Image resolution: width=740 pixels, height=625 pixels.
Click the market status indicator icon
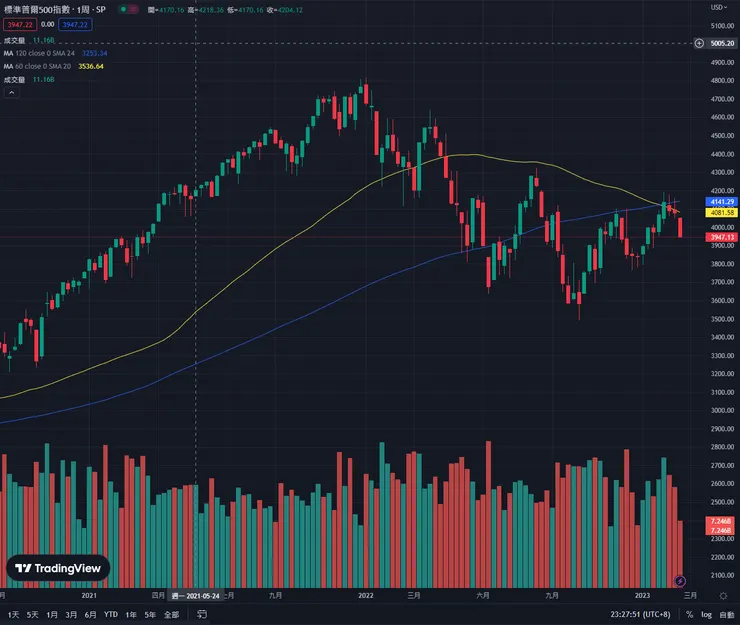coord(122,9)
